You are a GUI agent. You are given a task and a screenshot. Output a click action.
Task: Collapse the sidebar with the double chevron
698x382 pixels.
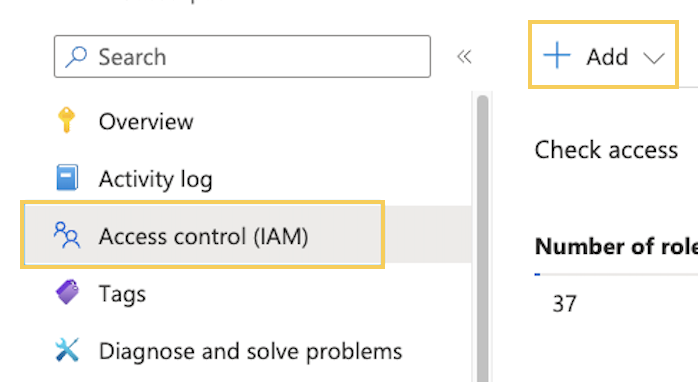click(x=464, y=57)
